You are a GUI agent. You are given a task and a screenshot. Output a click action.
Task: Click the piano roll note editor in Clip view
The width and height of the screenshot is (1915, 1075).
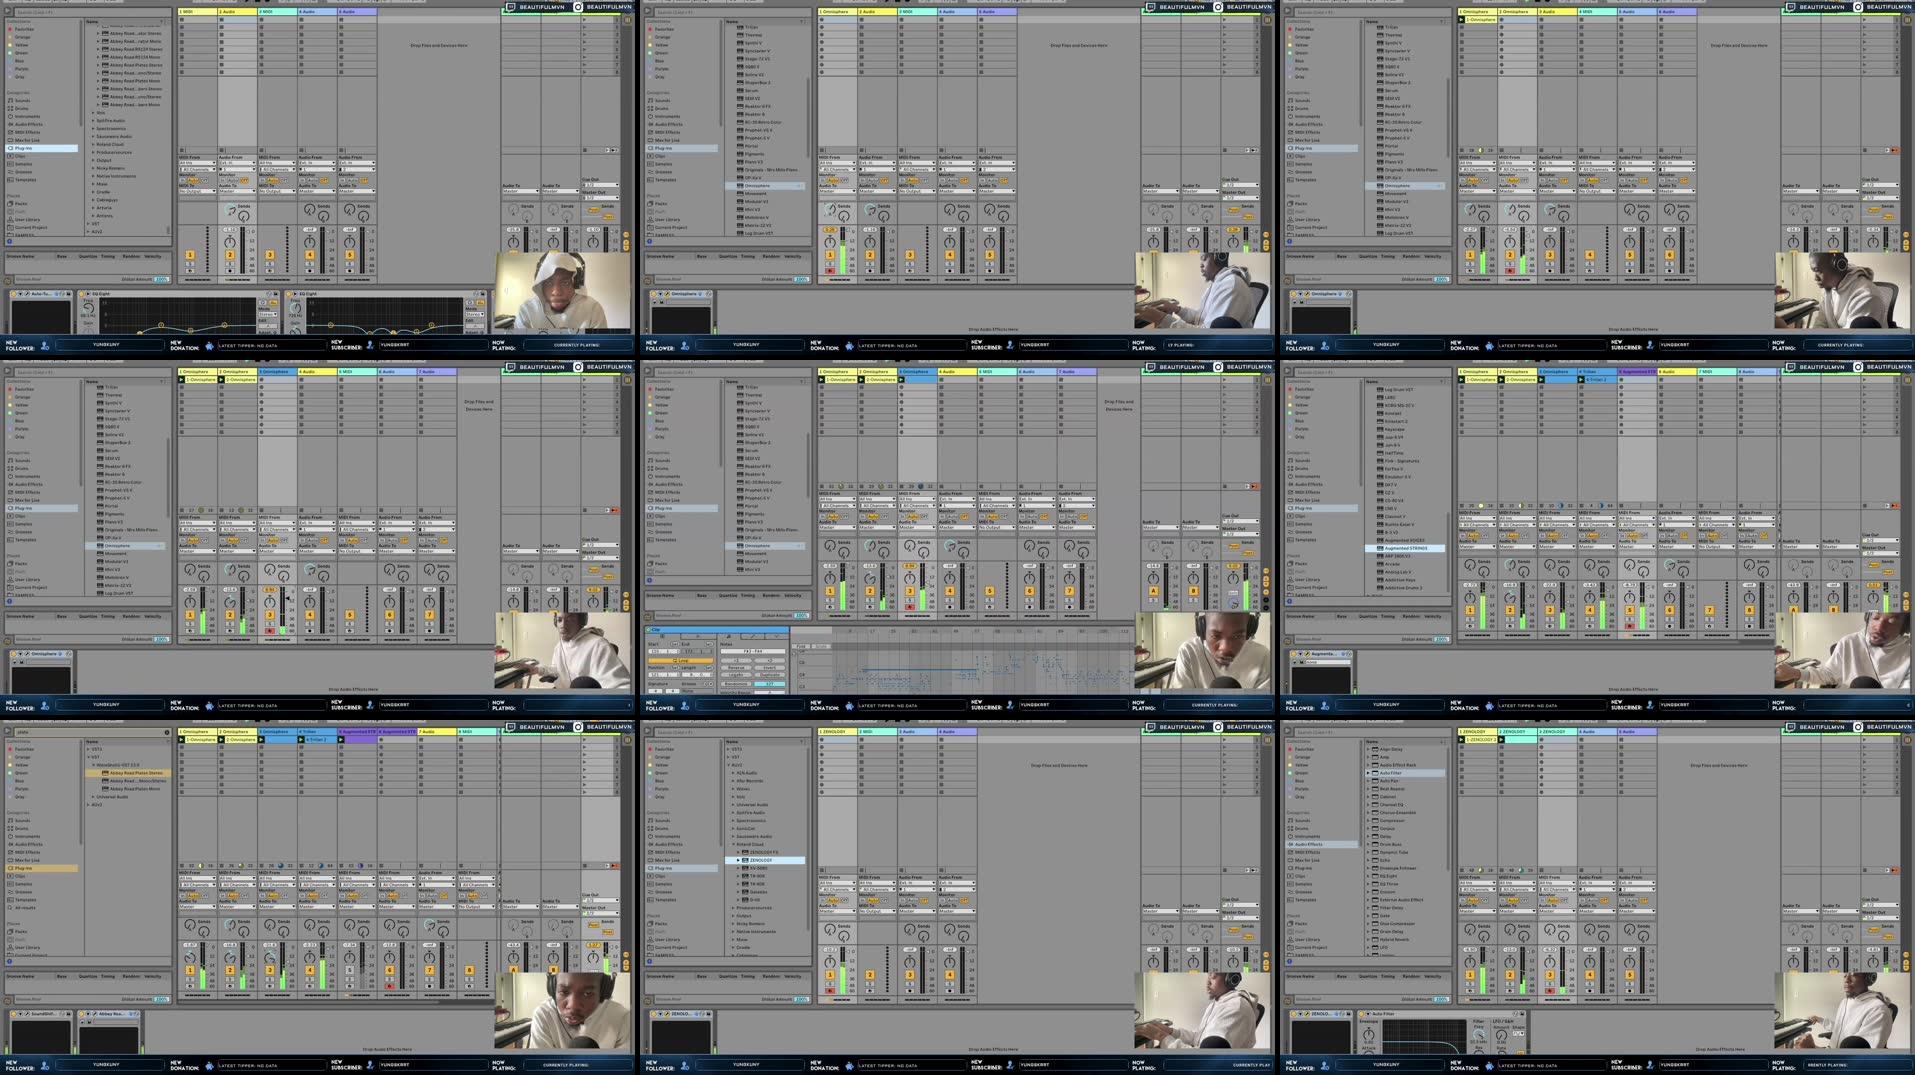click(985, 672)
